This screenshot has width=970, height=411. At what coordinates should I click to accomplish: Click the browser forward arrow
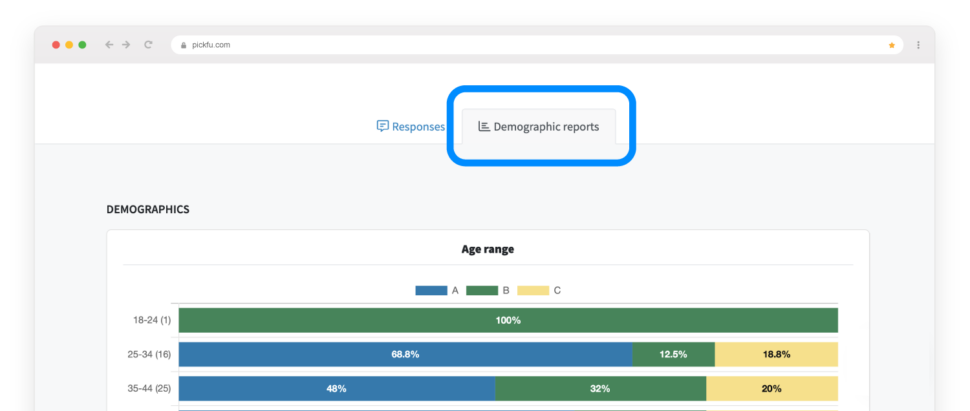[126, 45]
